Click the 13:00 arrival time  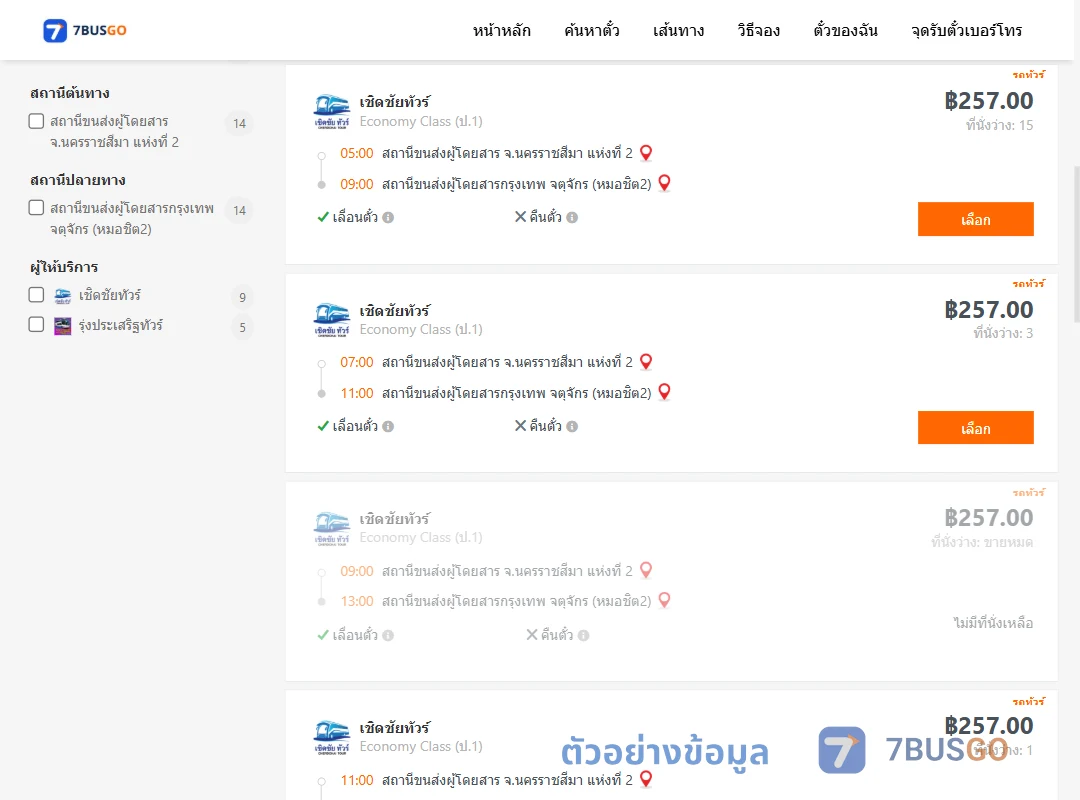357,601
